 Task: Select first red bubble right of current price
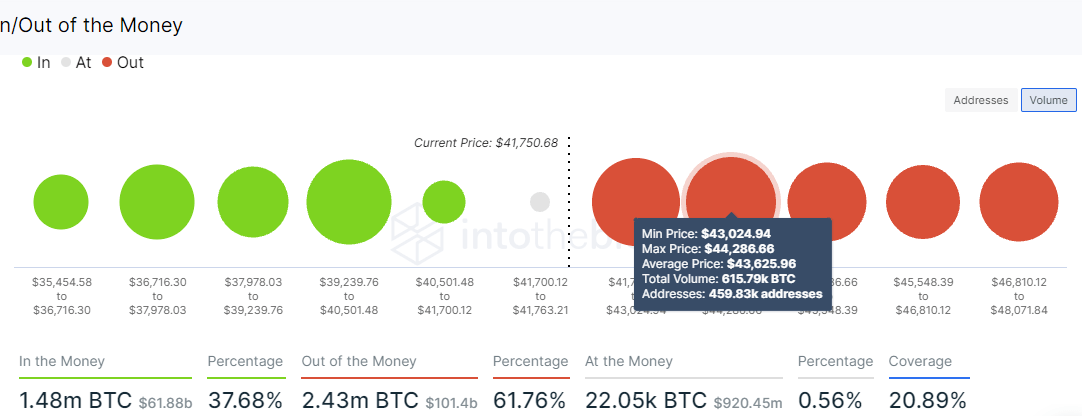[636, 202]
